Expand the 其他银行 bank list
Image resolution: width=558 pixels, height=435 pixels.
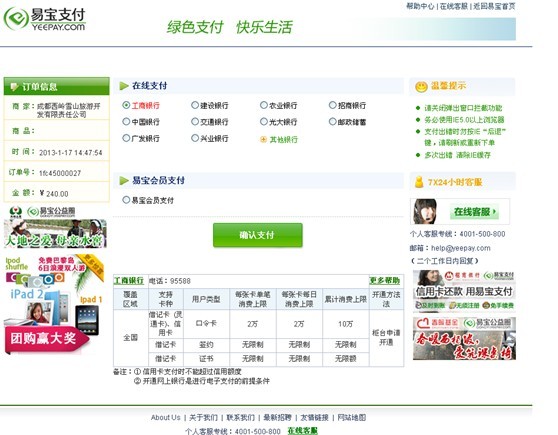[279, 140]
